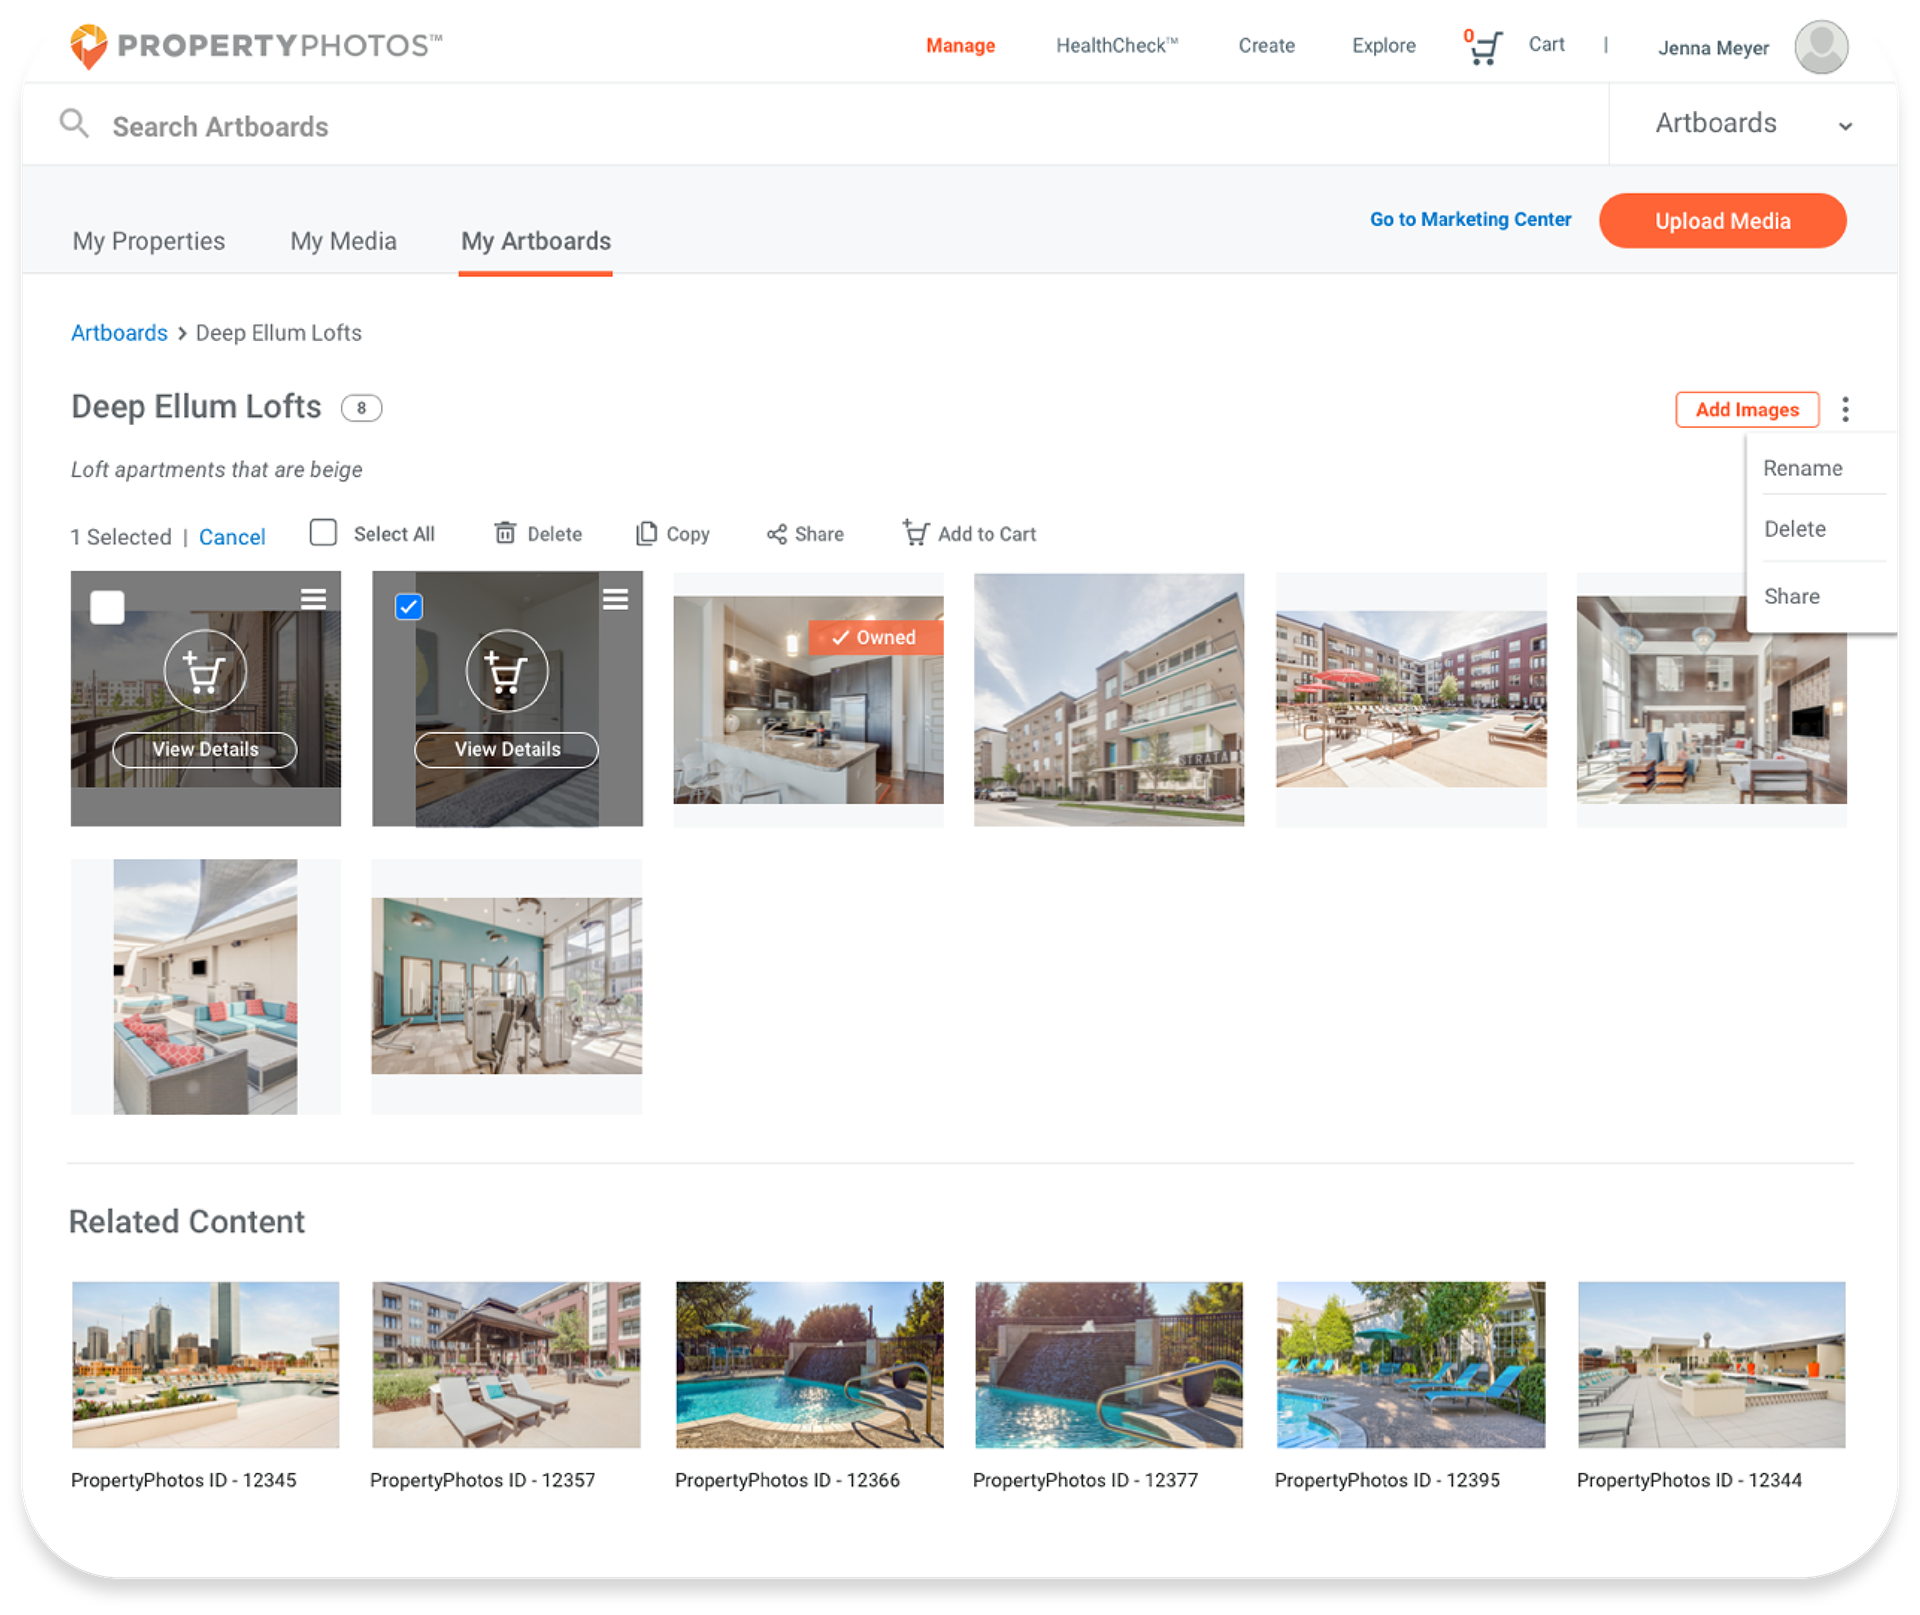Click the image count badge showing 8

pyautogui.click(x=361, y=408)
